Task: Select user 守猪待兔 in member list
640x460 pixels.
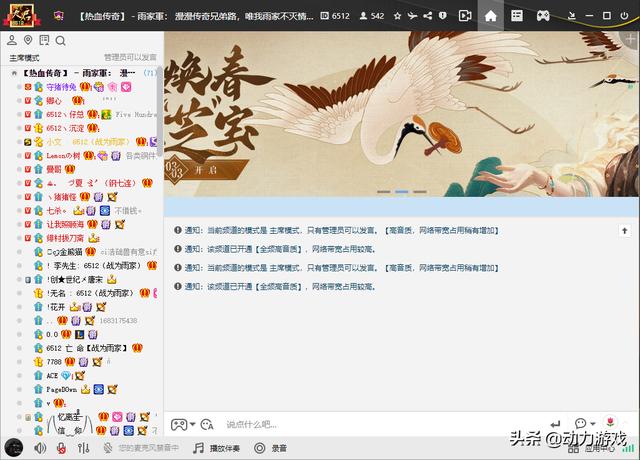Action: tap(61, 87)
